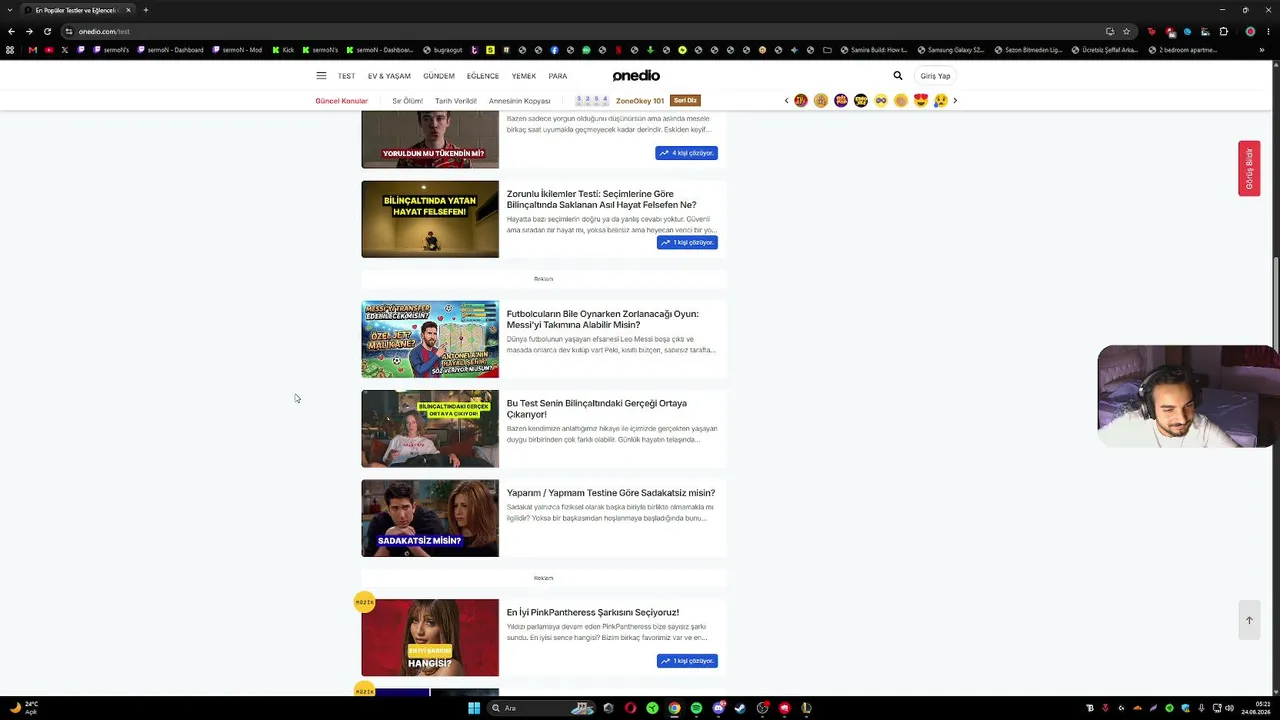
Task: Open the Bilinçaltında Yatan Hayat Felsefen thumbnail
Action: tap(430, 219)
